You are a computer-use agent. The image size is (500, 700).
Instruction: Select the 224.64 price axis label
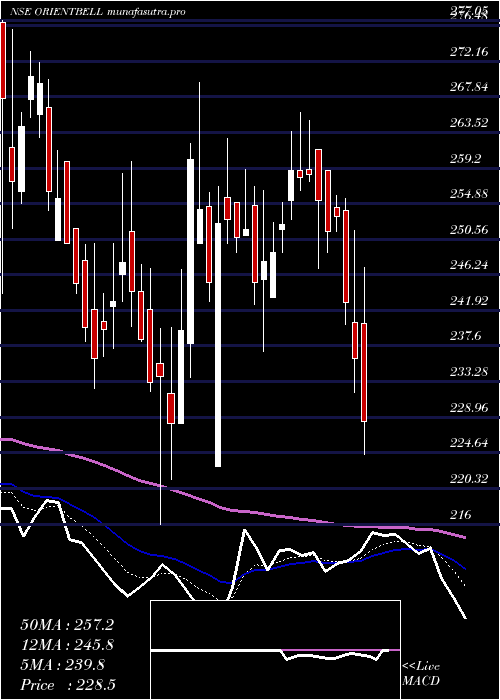coord(469,443)
